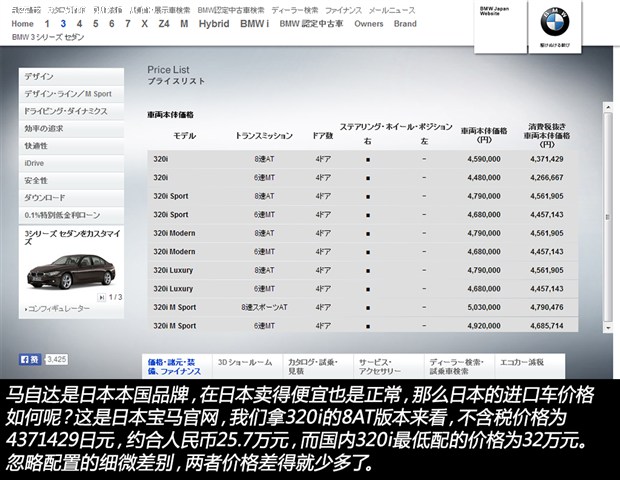Screen dimensions: 620x480
Task: Go to Home in top navigation
Action: click(x=22, y=23)
